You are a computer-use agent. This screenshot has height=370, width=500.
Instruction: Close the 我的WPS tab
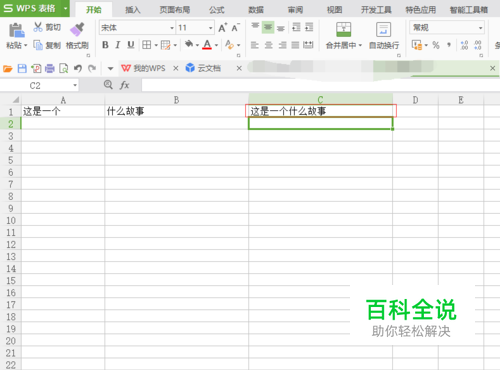[176, 68]
